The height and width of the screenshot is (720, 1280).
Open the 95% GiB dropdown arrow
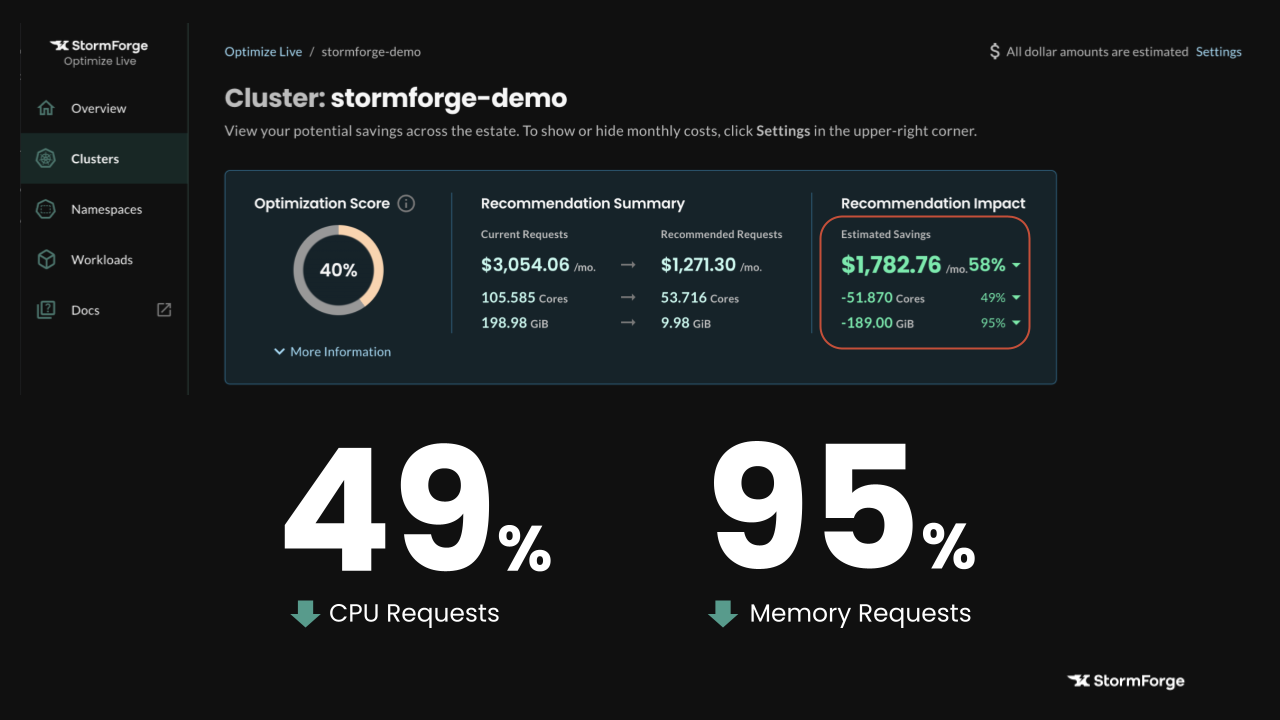pyautogui.click(x=1016, y=323)
